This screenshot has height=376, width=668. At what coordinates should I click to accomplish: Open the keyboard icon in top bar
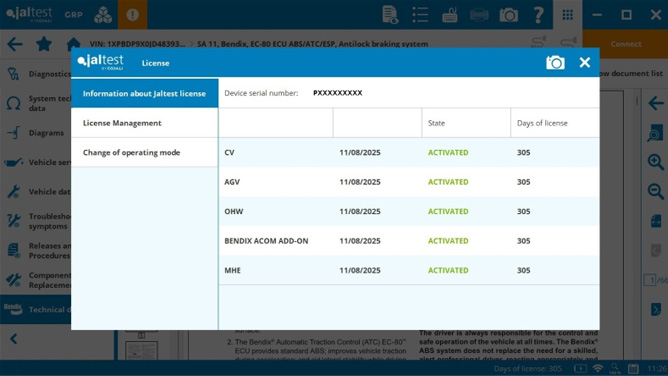[449, 15]
